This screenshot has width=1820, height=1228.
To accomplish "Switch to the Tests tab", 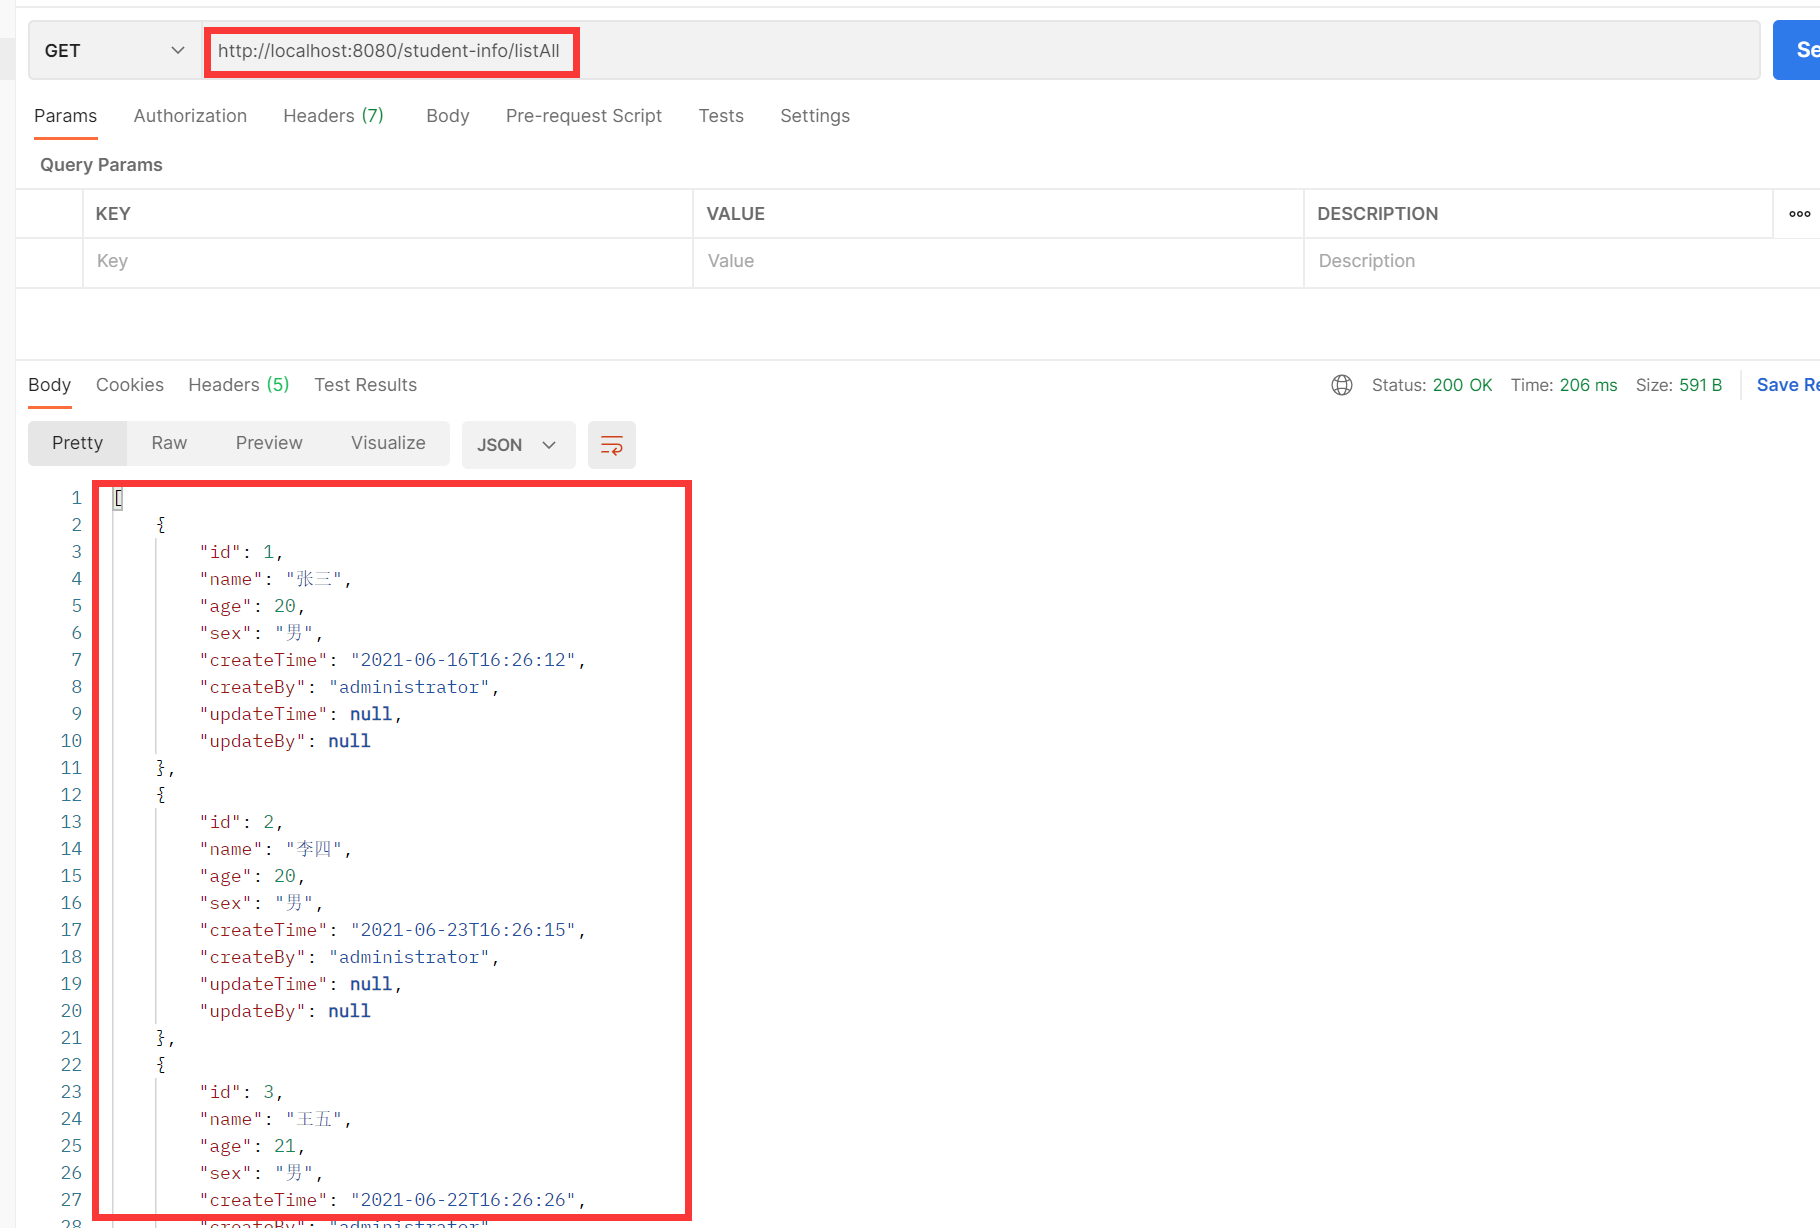I will tap(721, 116).
